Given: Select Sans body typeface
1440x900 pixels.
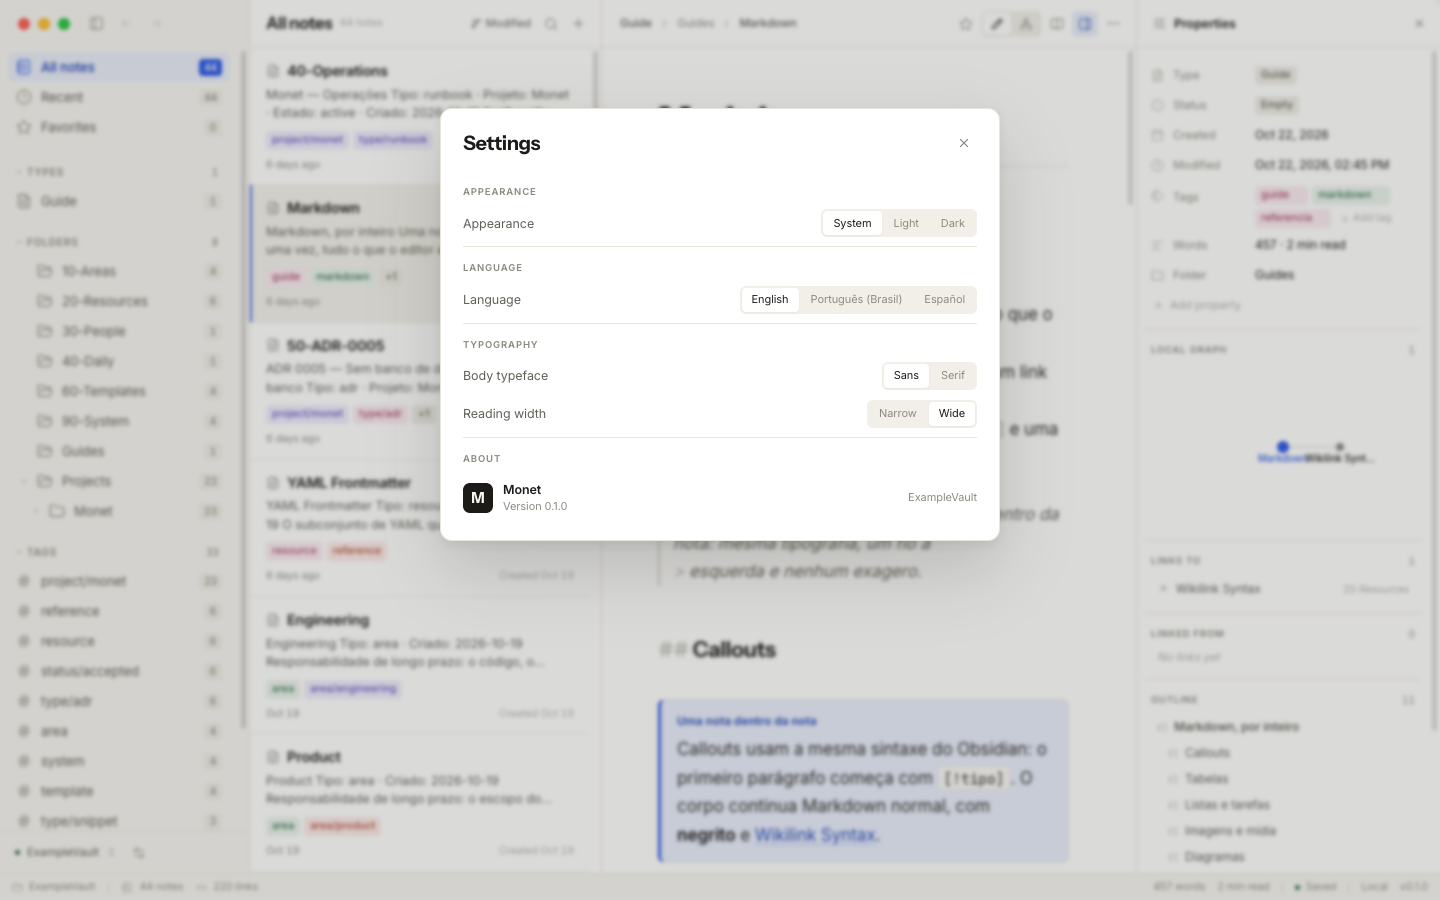Looking at the screenshot, I should click(906, 375).
